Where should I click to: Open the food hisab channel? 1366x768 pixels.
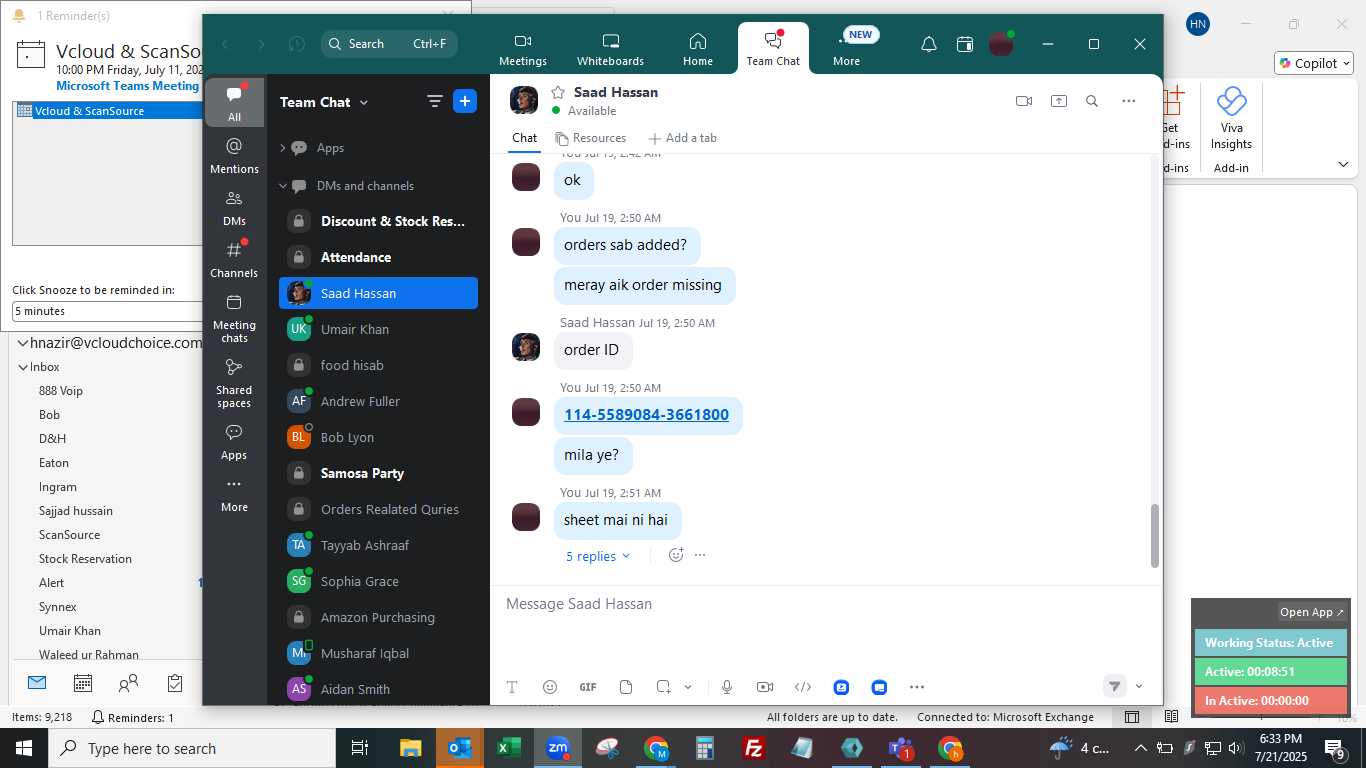click(378, 365)
